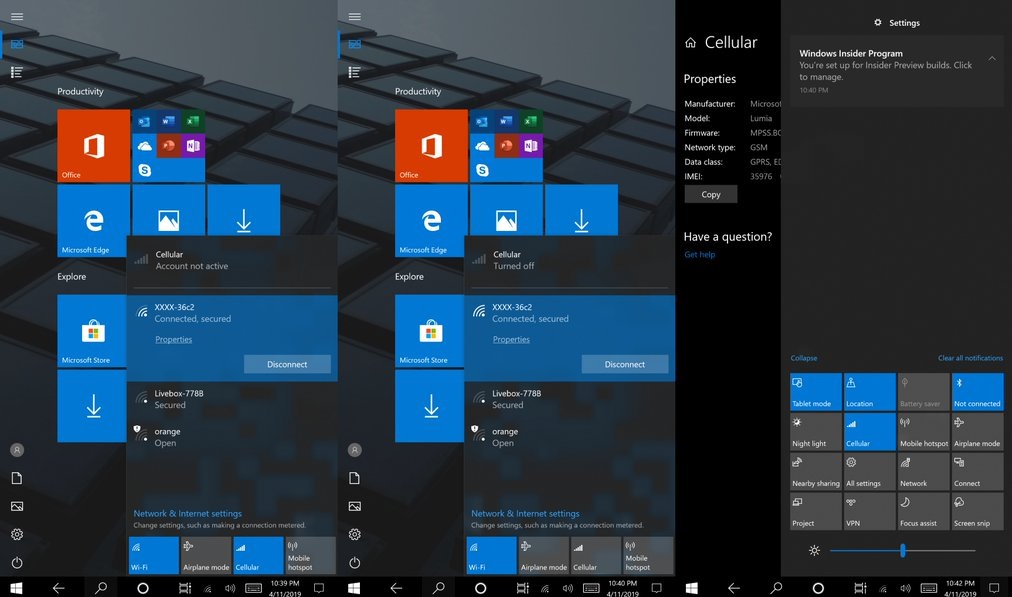Click the Power icon in the left Start sidebar
The width and height of the screenshot is (1012, 597).
point(17,563)
